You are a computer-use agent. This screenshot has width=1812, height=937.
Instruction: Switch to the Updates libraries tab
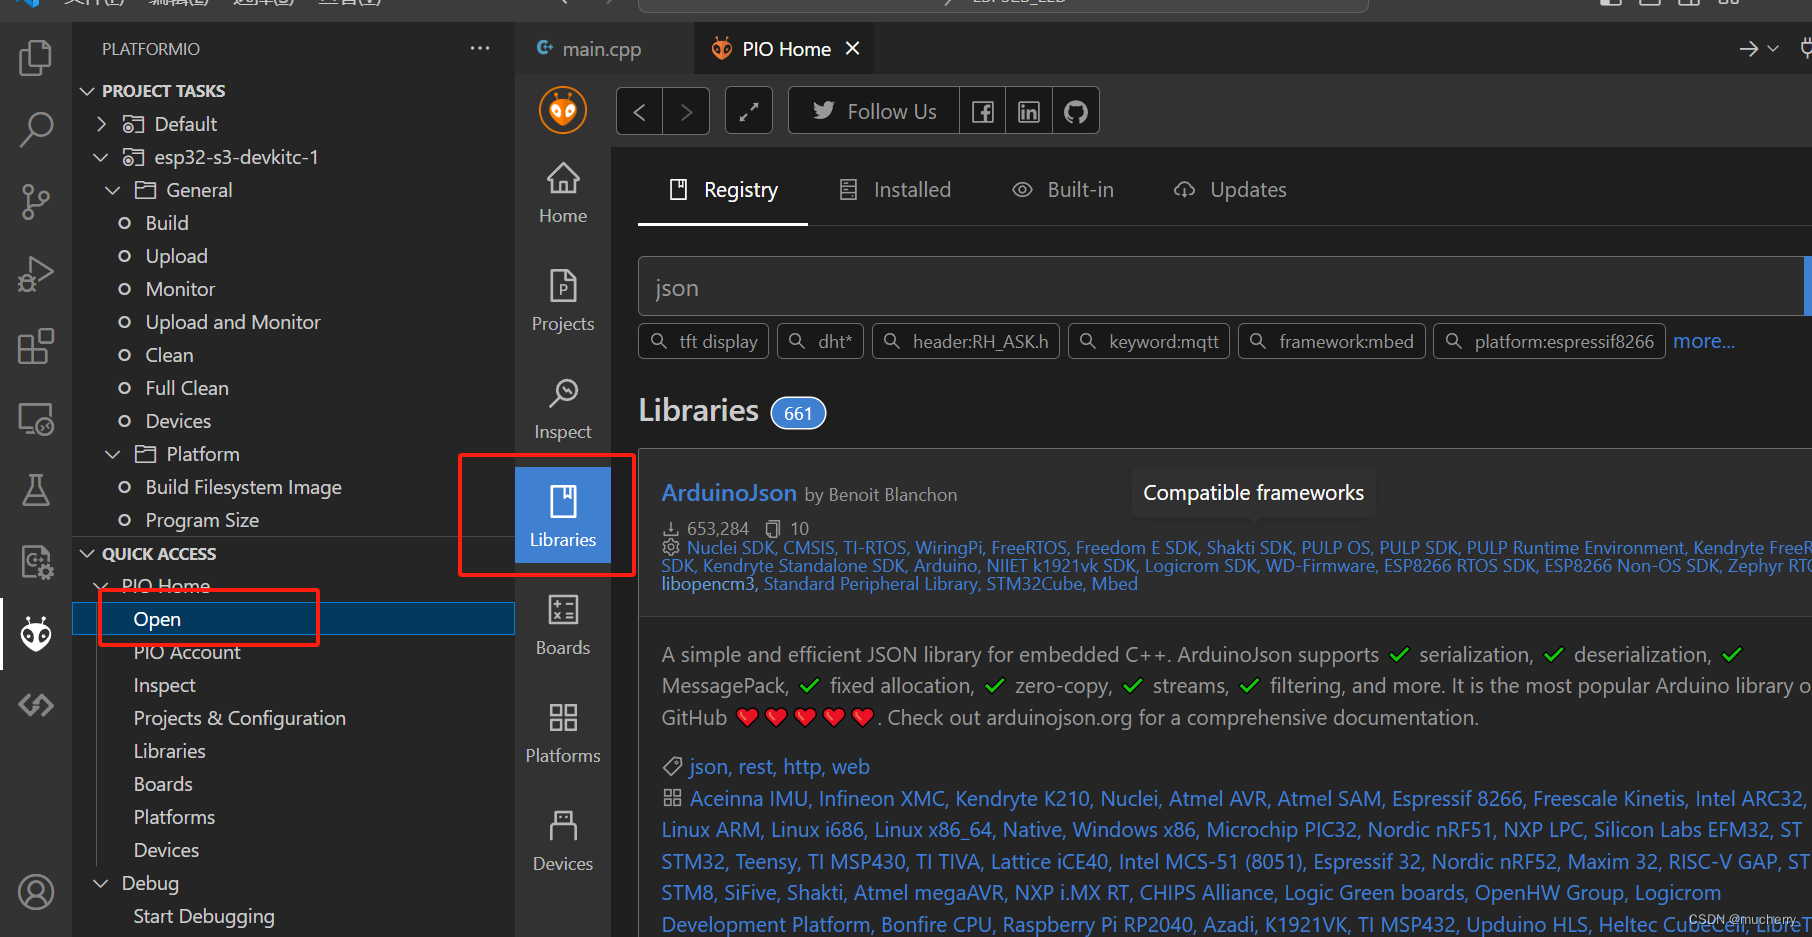(1230, 190)
